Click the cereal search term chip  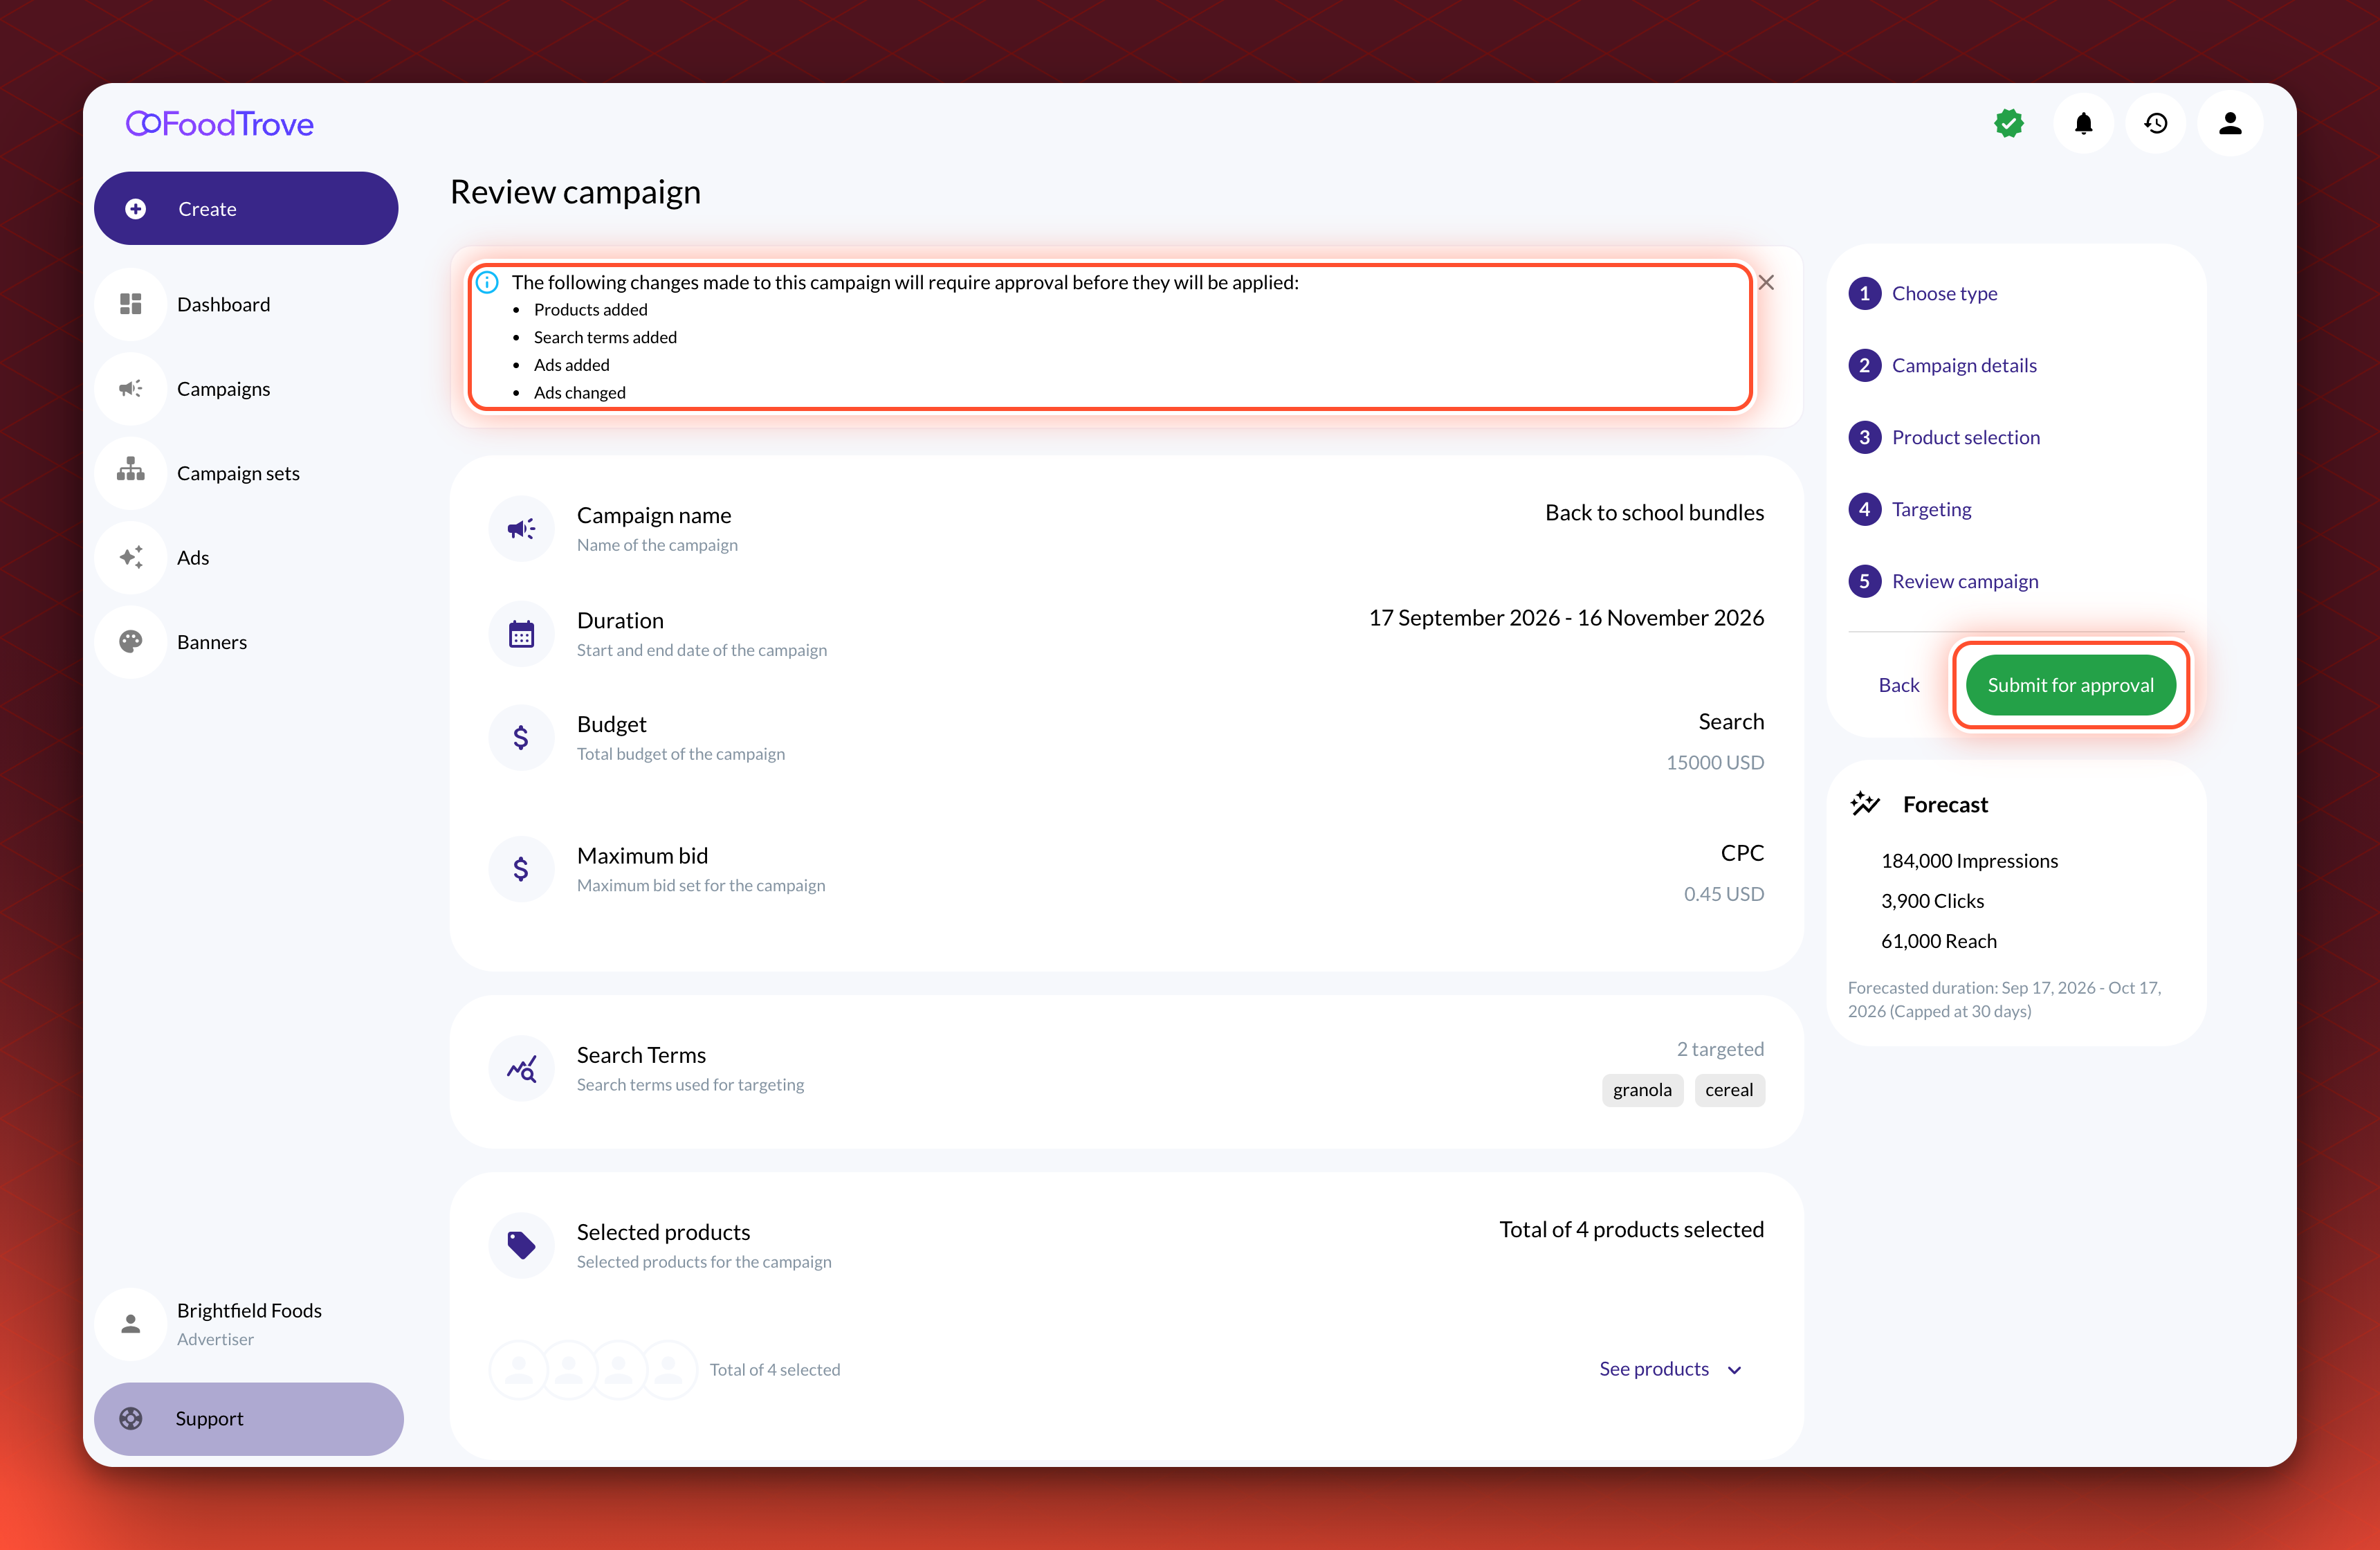click(x=1729, y=1091)
